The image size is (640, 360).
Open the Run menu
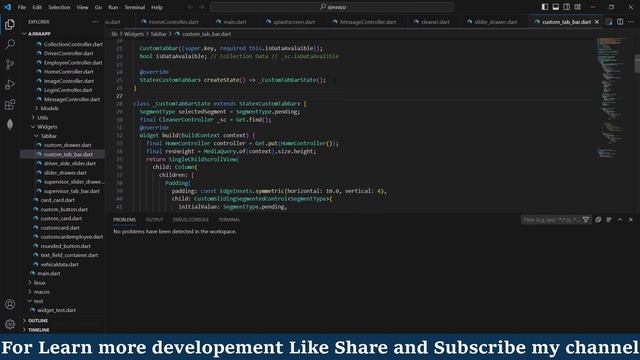pos(113,7)
